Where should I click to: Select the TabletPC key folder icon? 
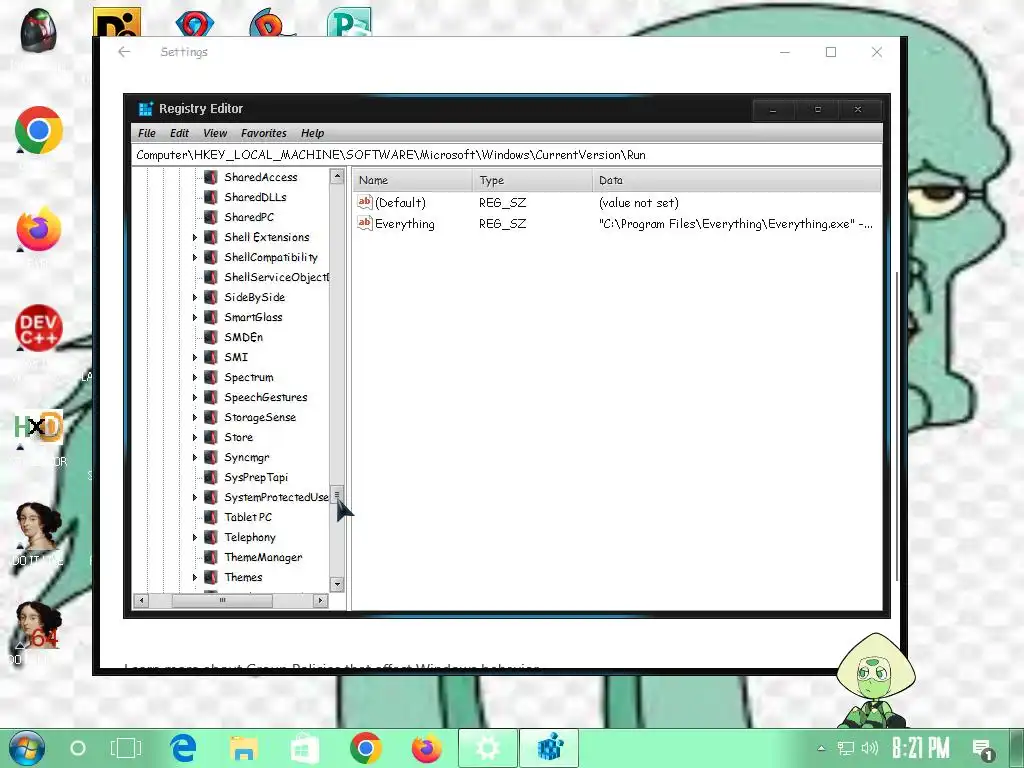coord(211,517)
